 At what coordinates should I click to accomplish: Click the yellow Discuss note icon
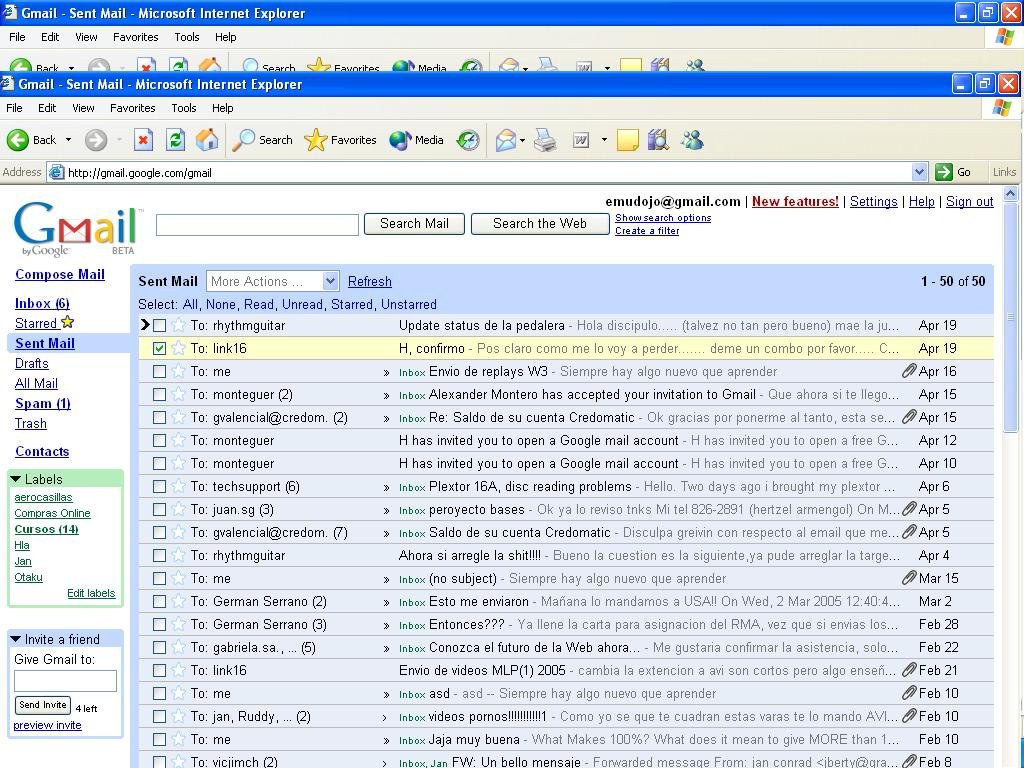pyautogui.click(x=628, y=140)
